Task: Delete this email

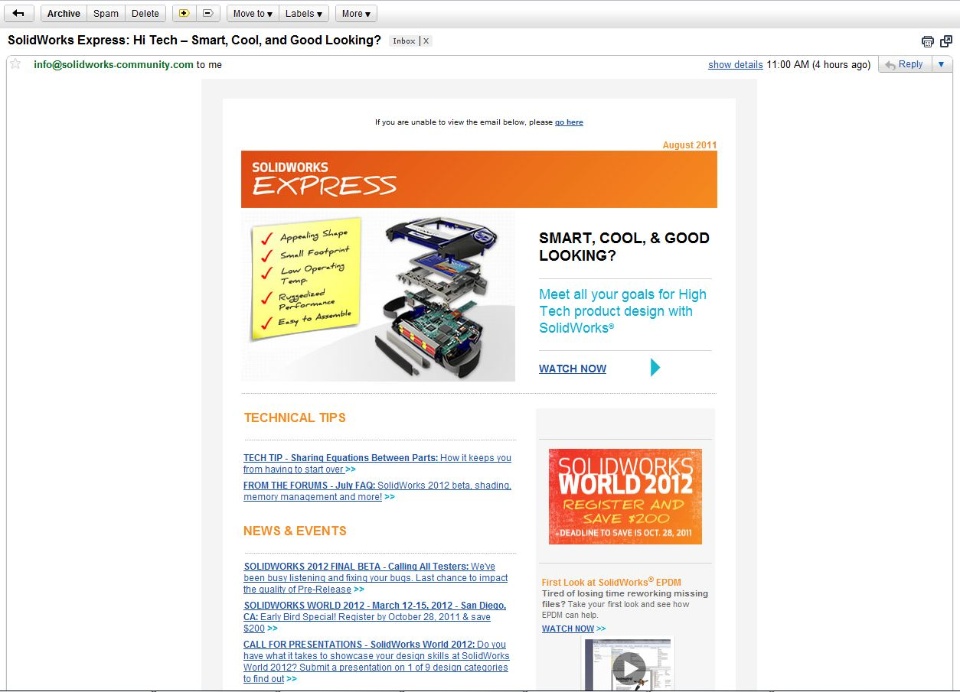Action: click(145, 13)
